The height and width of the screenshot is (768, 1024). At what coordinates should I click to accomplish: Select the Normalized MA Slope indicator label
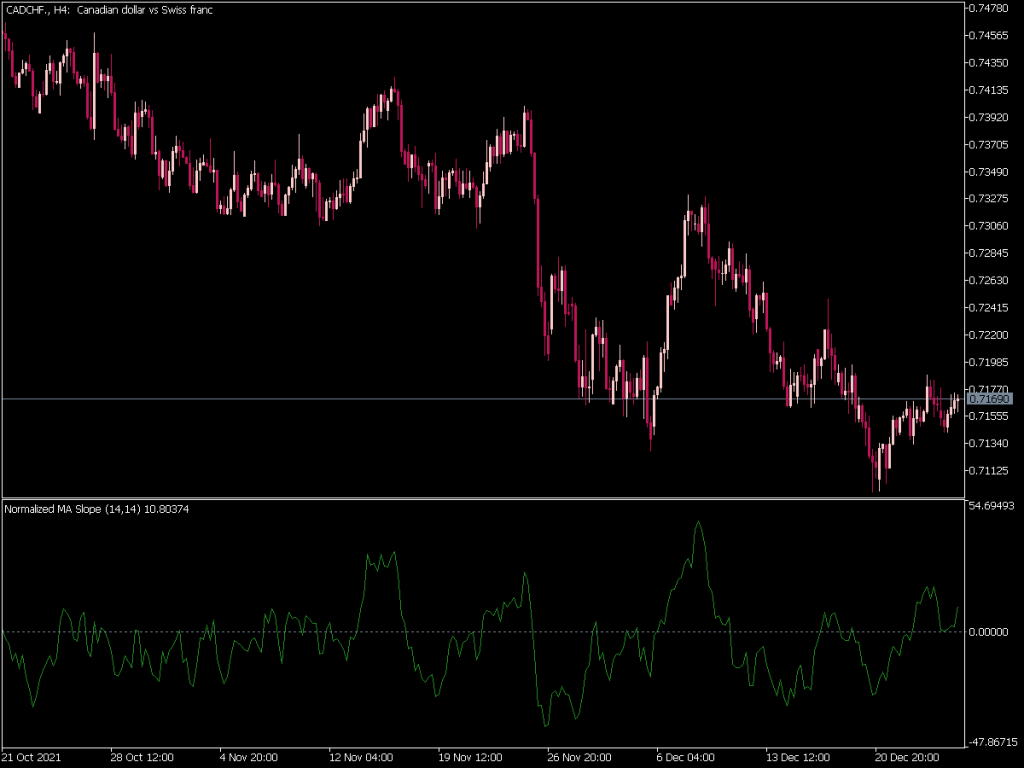[95, 507]
